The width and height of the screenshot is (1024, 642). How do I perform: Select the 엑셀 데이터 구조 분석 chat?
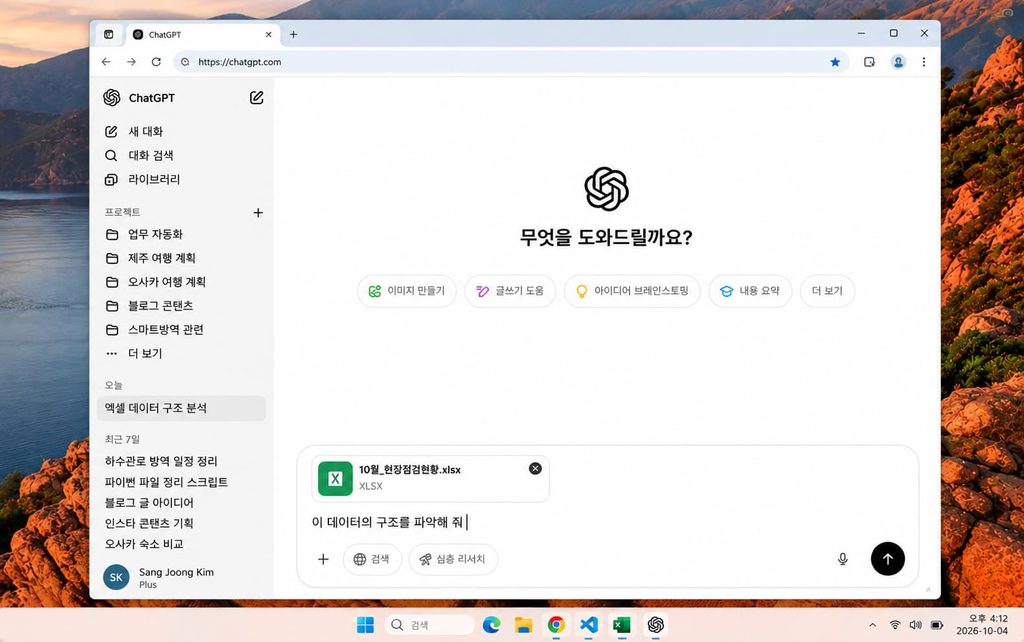(182, 408)
